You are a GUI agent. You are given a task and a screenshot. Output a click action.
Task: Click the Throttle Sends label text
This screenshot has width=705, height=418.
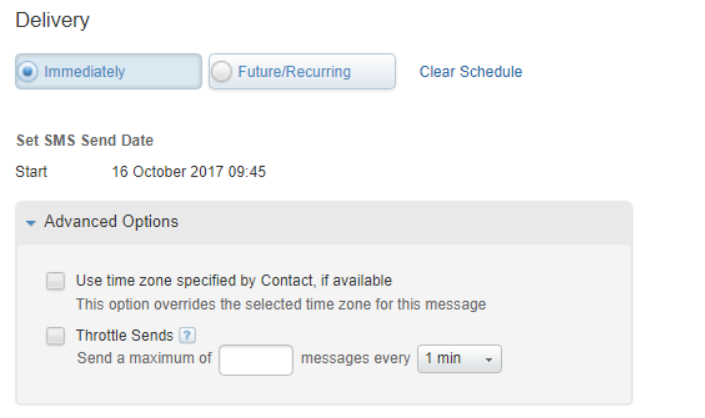(x=125, y=335)
